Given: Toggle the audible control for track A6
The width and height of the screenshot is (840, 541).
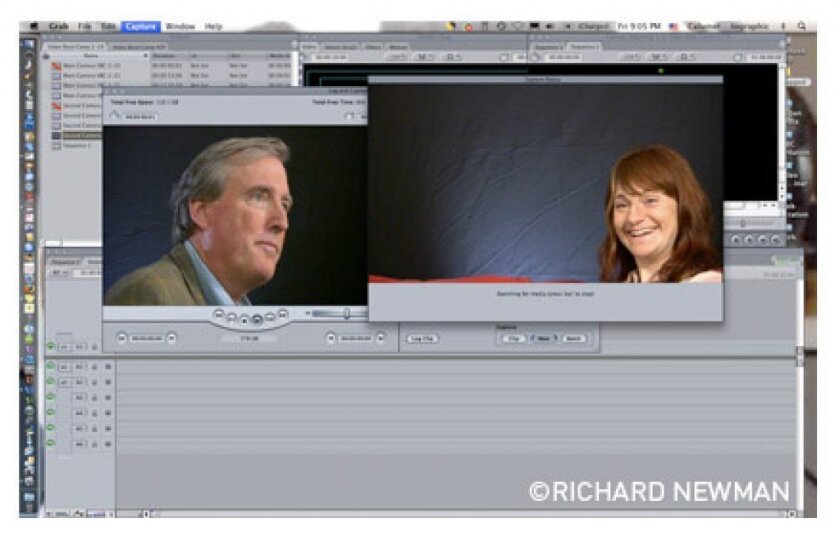Looking at the screenshot, I should [51, 444].
